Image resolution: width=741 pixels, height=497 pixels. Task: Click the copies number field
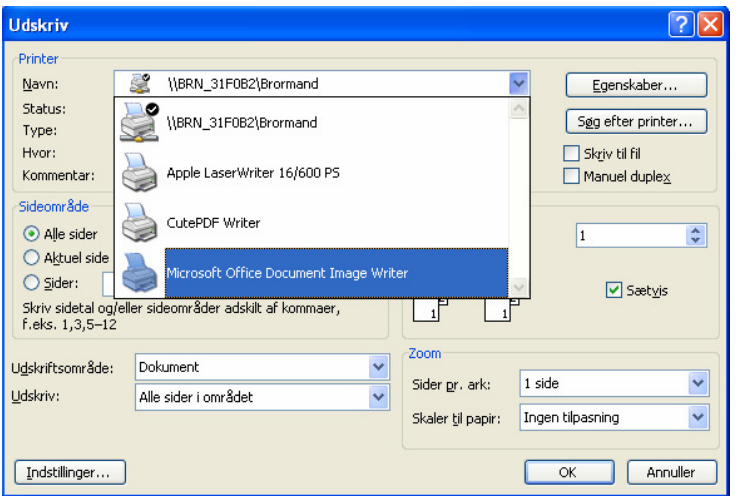[x=631, y=235]
